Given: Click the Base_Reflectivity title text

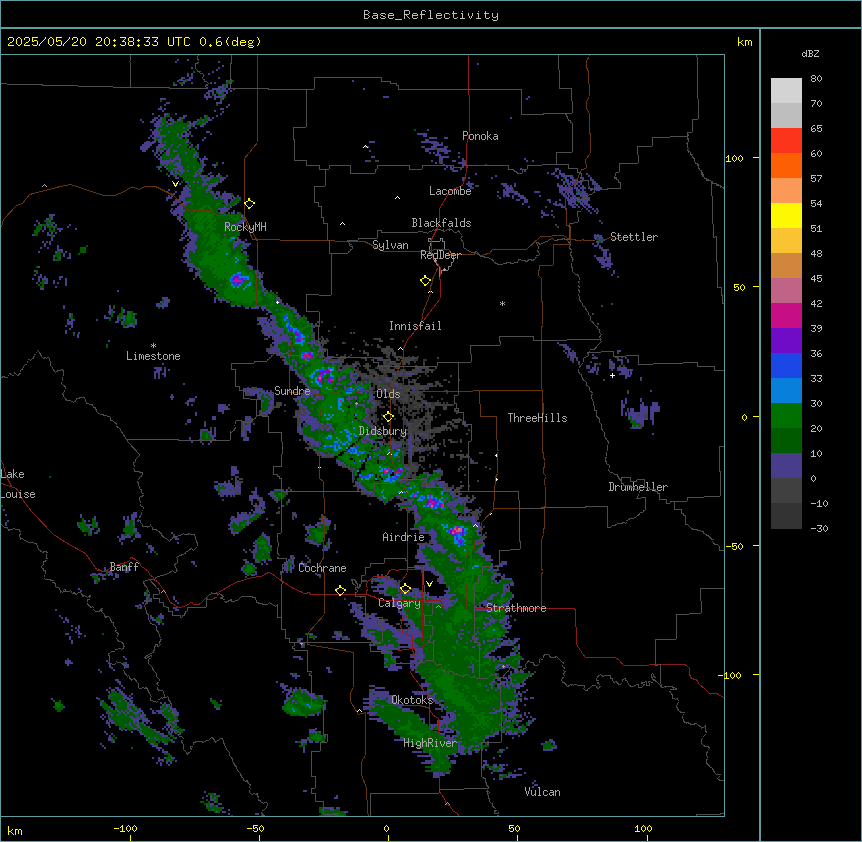Looking at the screenshot, I should coord(431,15).
